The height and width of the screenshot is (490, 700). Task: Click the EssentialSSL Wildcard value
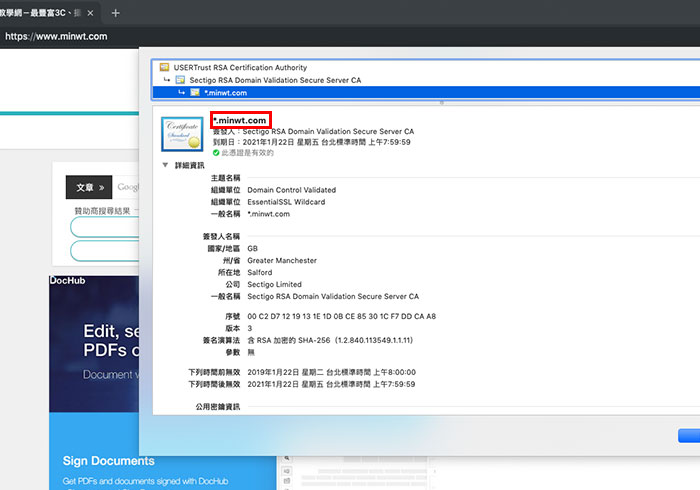click(286, 202)
